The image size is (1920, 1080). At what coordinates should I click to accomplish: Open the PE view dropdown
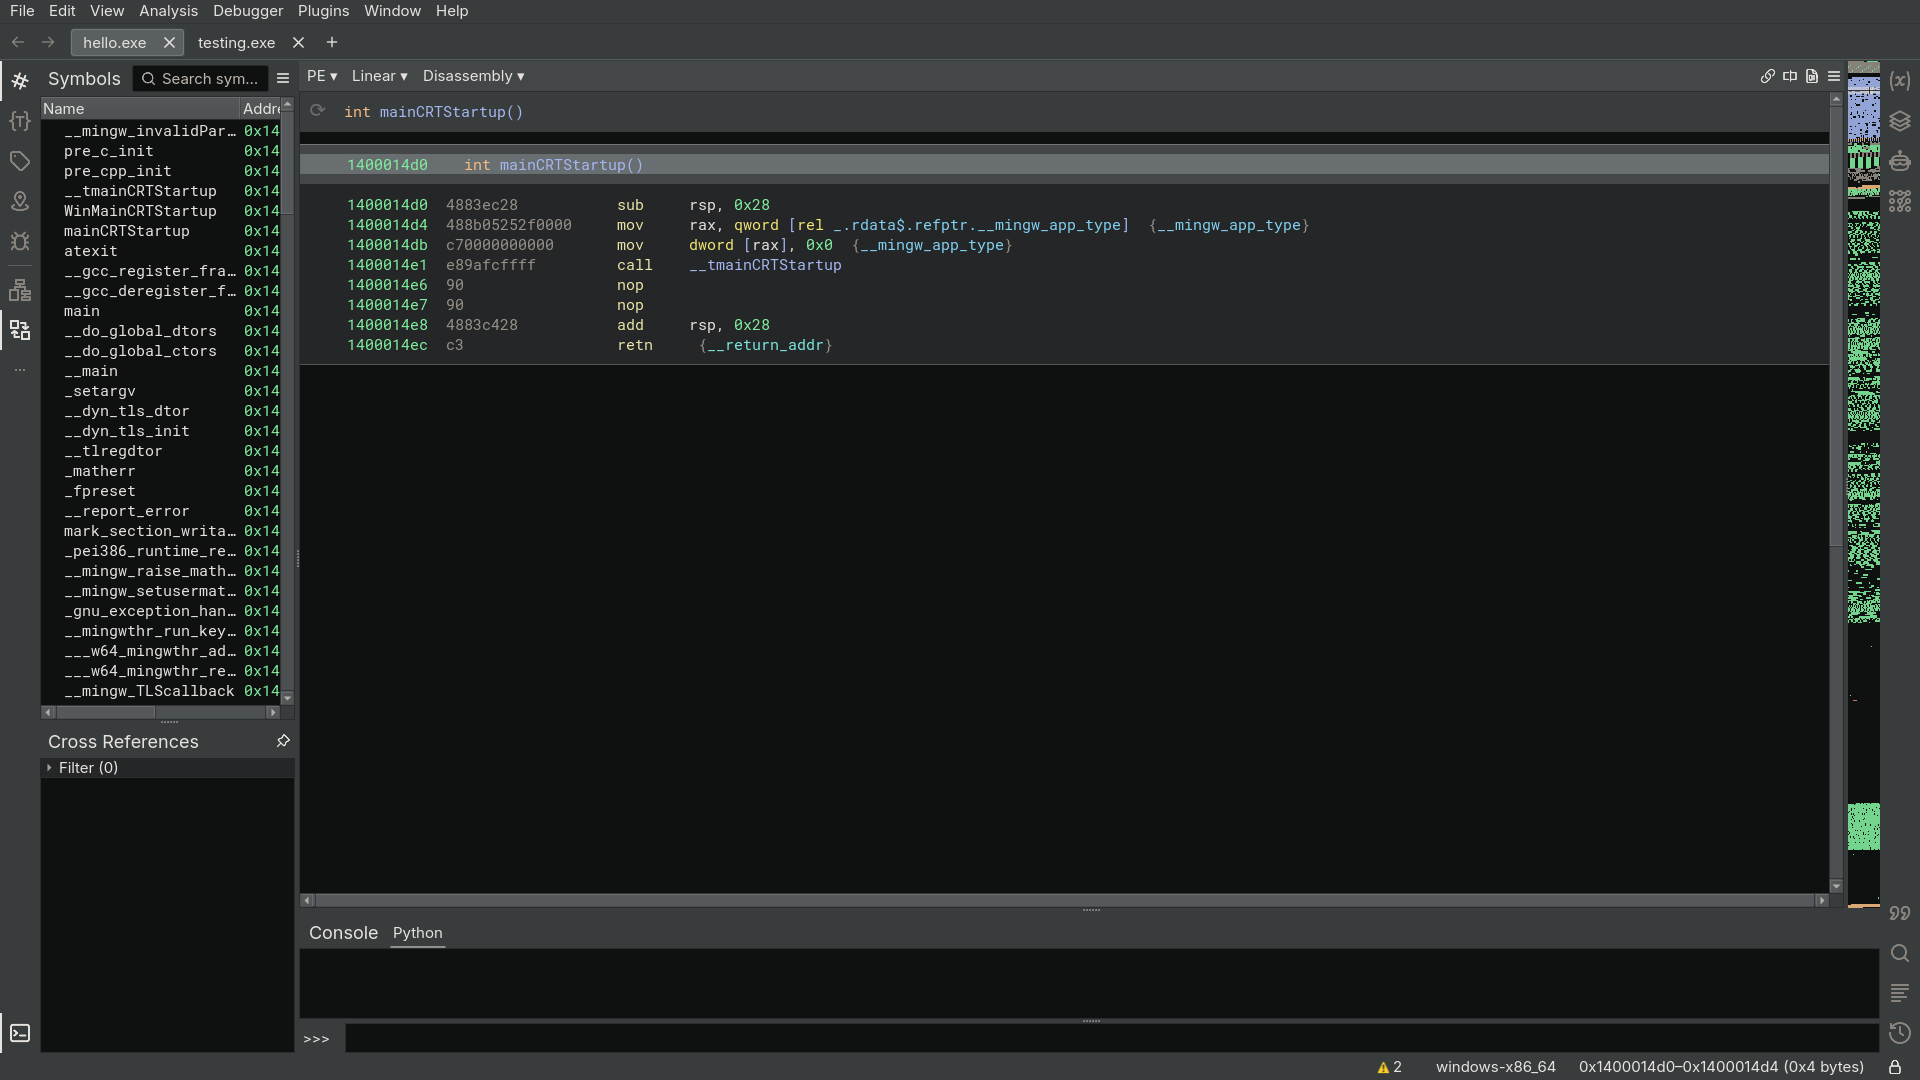click(321, 76)
